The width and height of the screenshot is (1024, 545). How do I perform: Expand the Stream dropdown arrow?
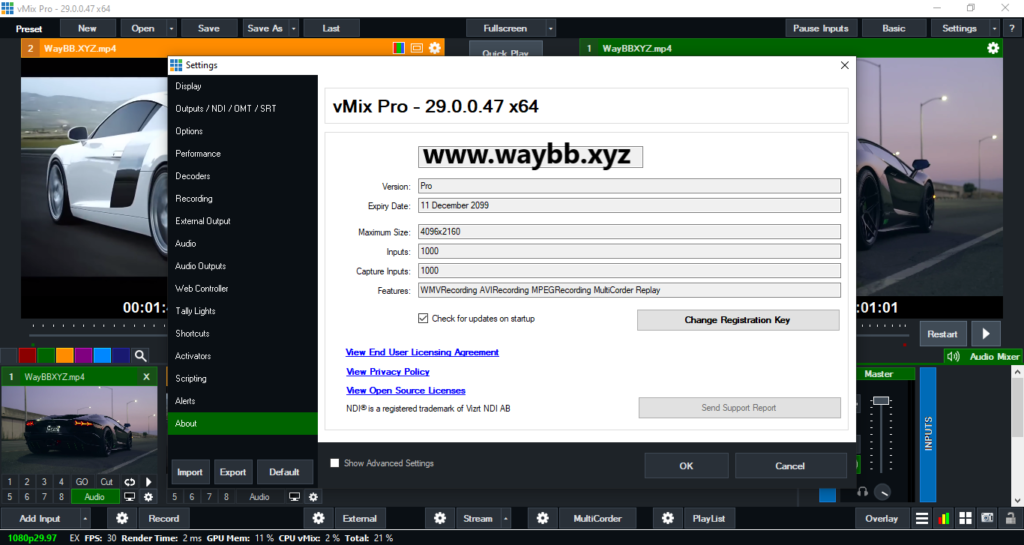pyautogui.click(x=505, y=518)
